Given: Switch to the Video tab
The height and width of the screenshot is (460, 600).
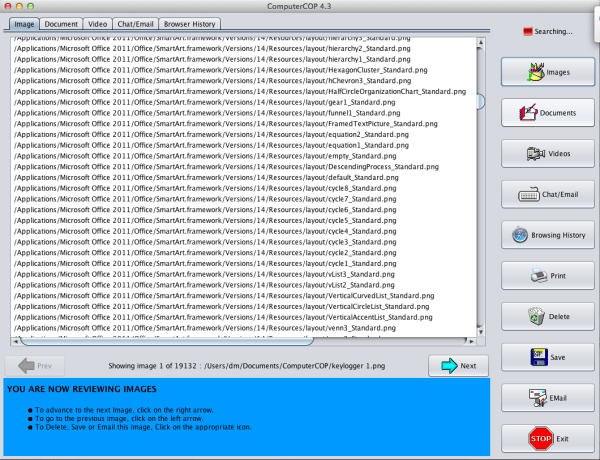Looking at the screenshot, I should (98, 24).
